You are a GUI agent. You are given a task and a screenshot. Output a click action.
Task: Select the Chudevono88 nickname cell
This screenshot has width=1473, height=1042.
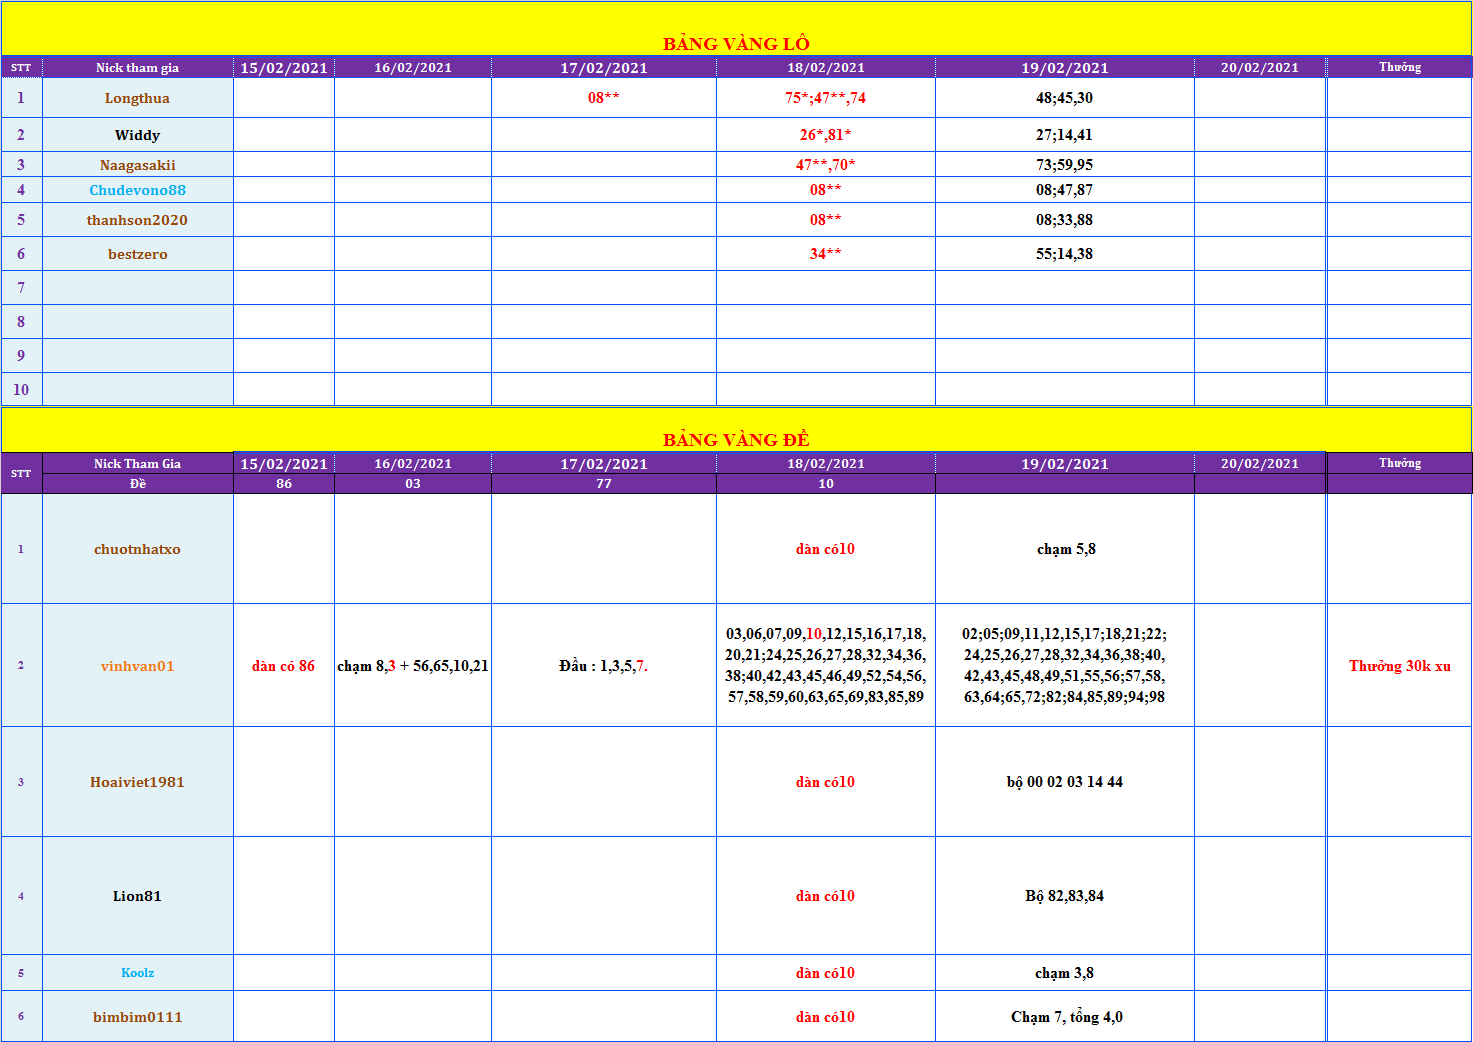click(137, 190)
